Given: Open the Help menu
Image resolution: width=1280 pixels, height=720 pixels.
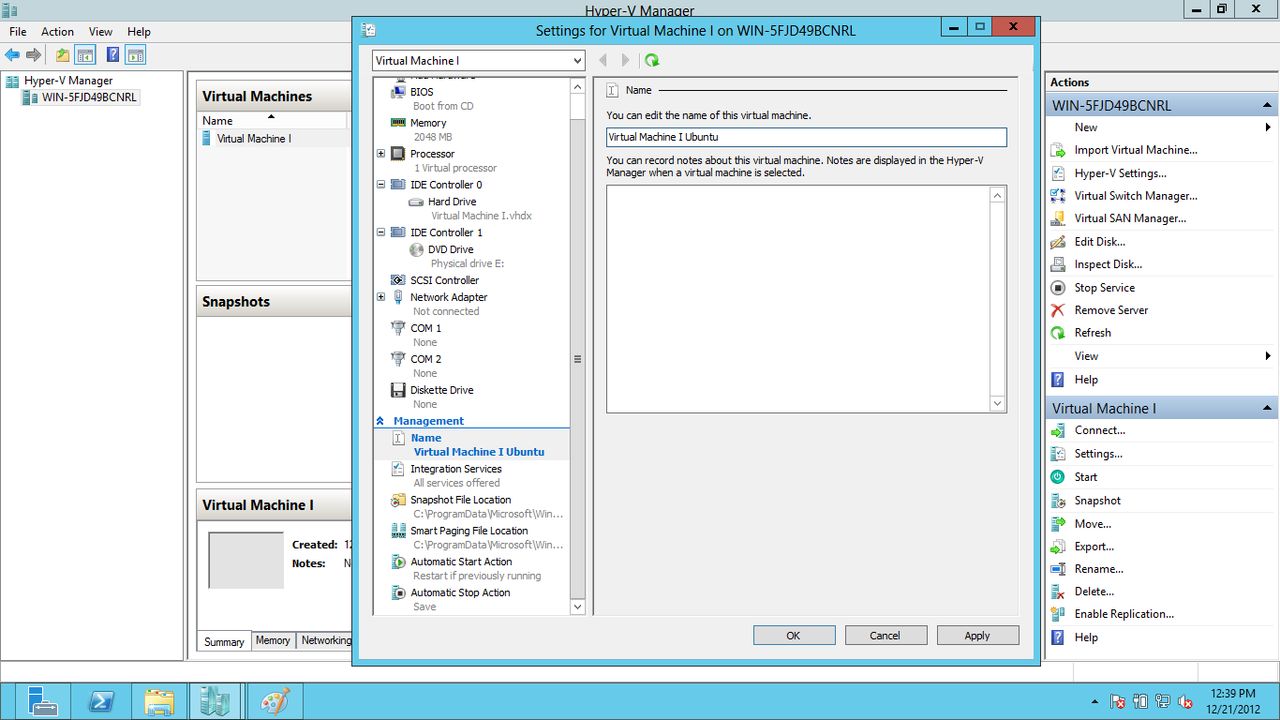Looking at the screenshot, I should (x=139, y=32).
